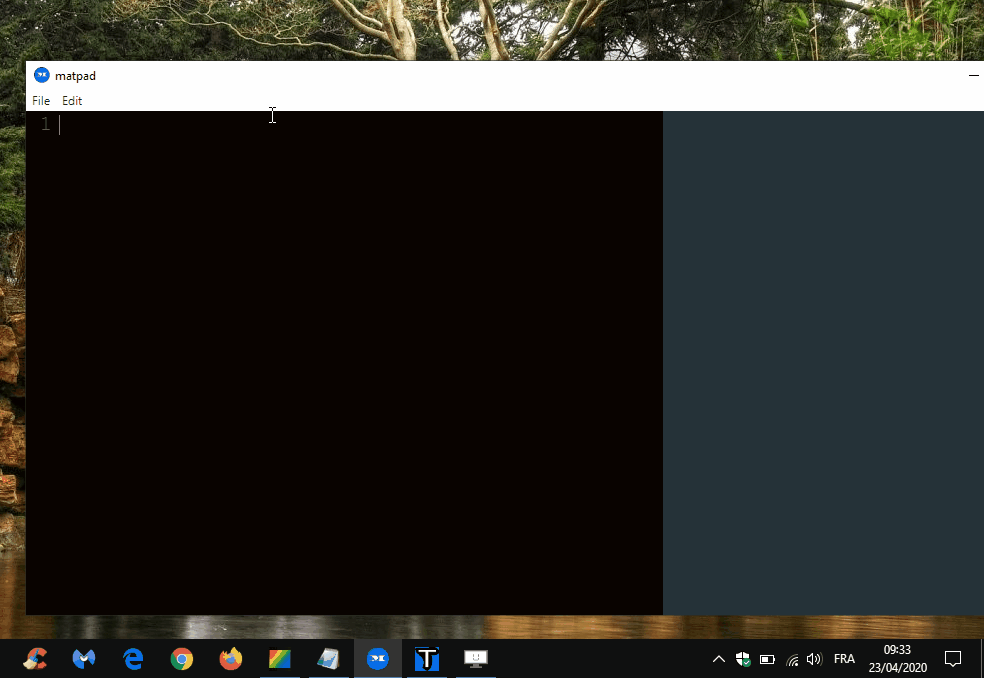Switch to the matpad taskbar button
This screenshot has height=678, width=984.
pos(377,659)
